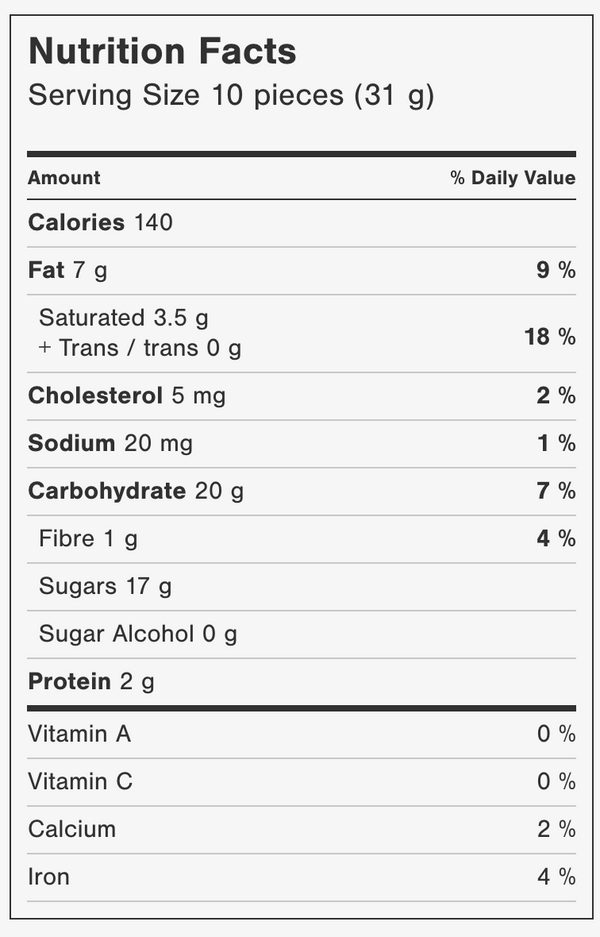Click the 18 % saturated daily value
This screenshot has width=600, height=937.
550,337
